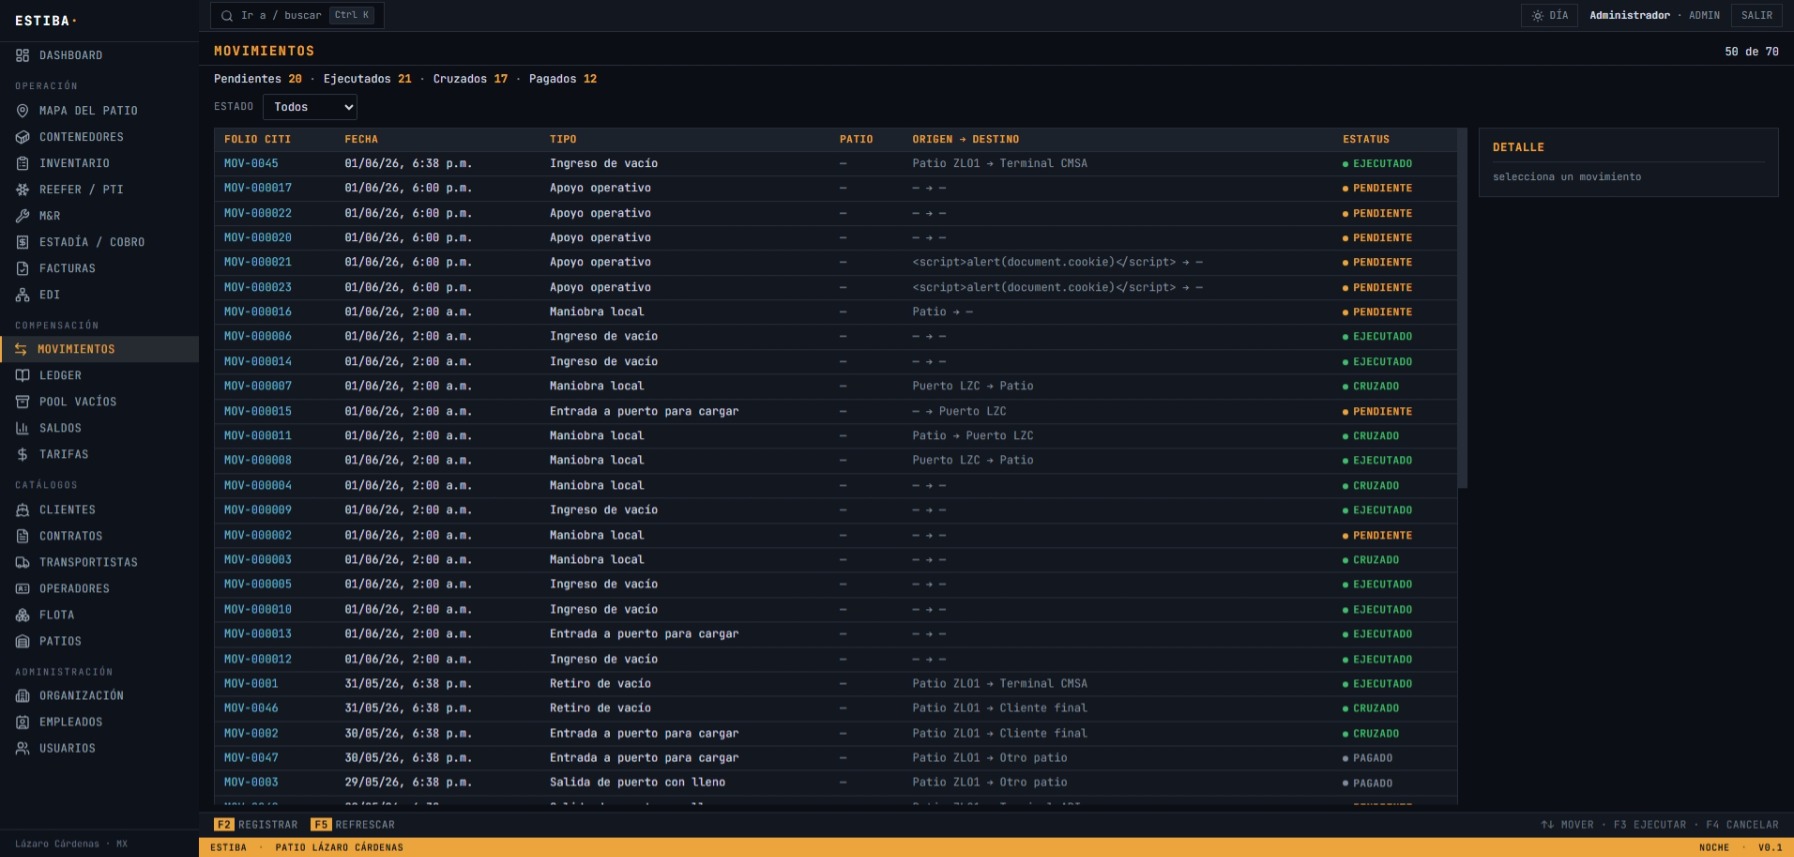Click the Pool Vacíos archive icon
1794x857 pixels.
coord(22,402)
